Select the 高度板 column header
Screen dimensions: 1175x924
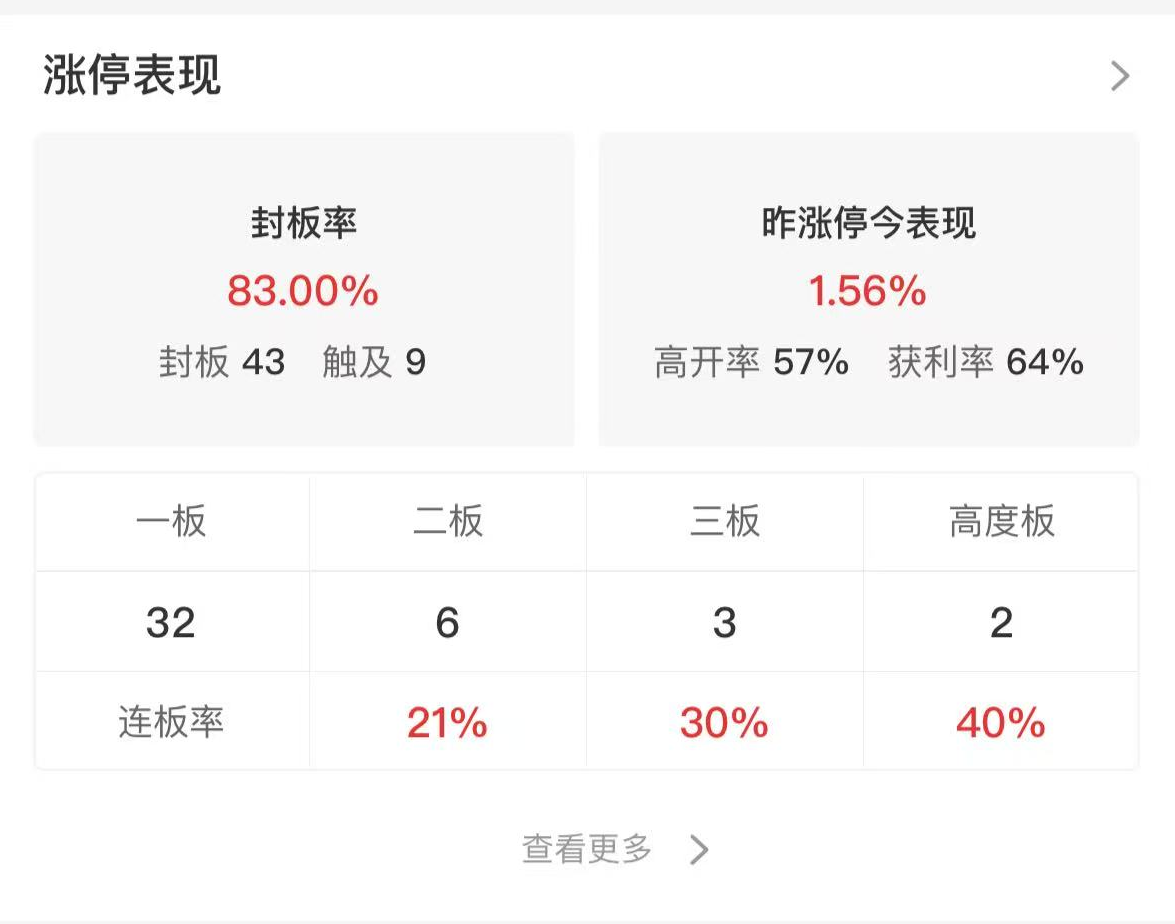pyautogui.click(x=1001, y=521)
